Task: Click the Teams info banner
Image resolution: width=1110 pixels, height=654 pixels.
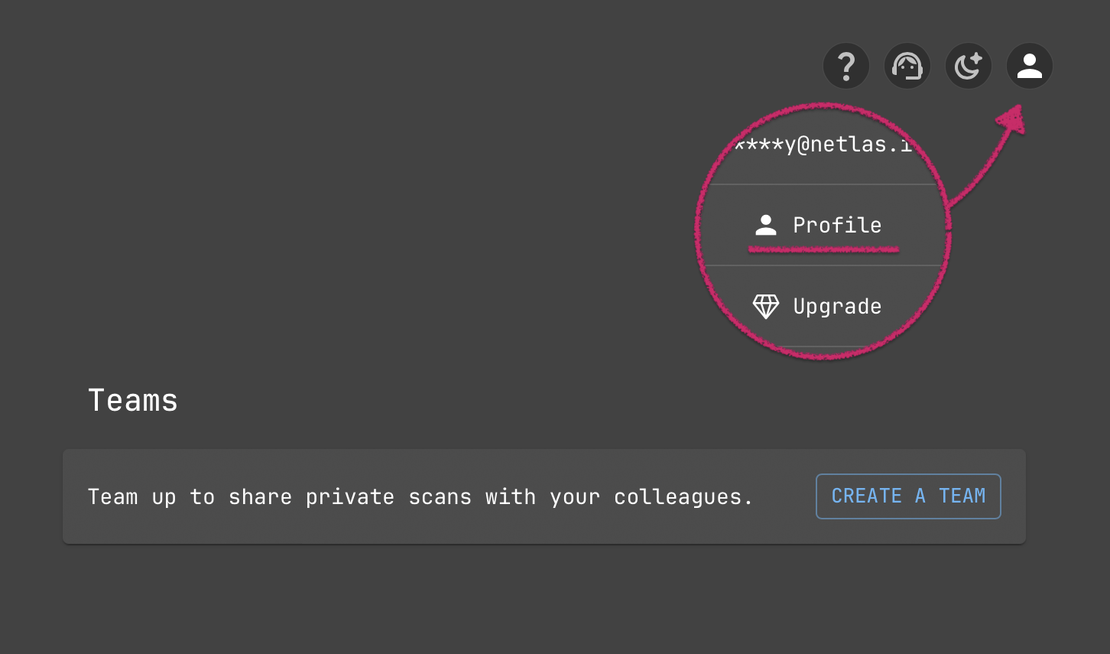Action: click(x=420, y=496)
